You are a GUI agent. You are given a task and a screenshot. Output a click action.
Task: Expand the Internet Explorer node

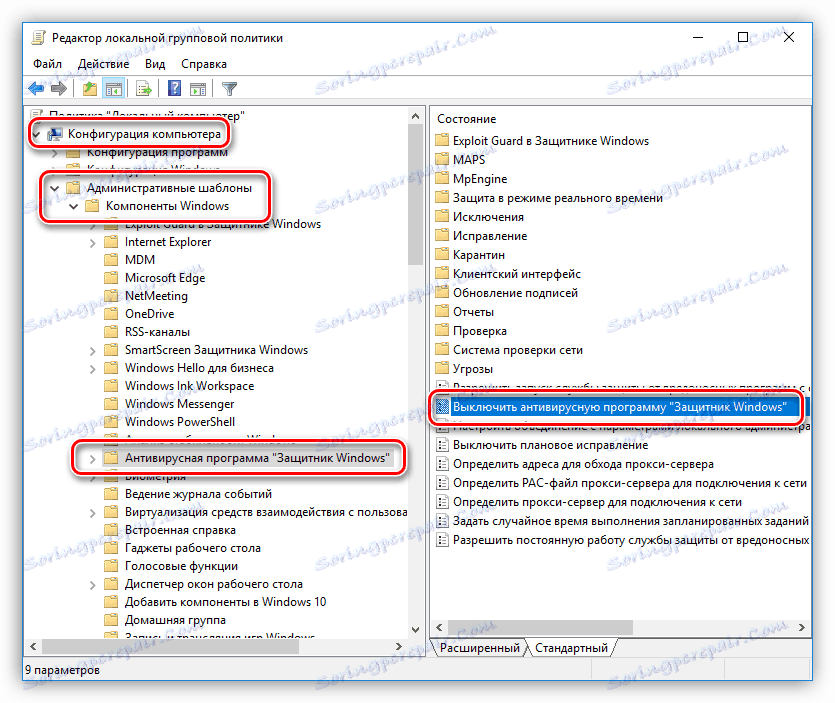(93, 243)
